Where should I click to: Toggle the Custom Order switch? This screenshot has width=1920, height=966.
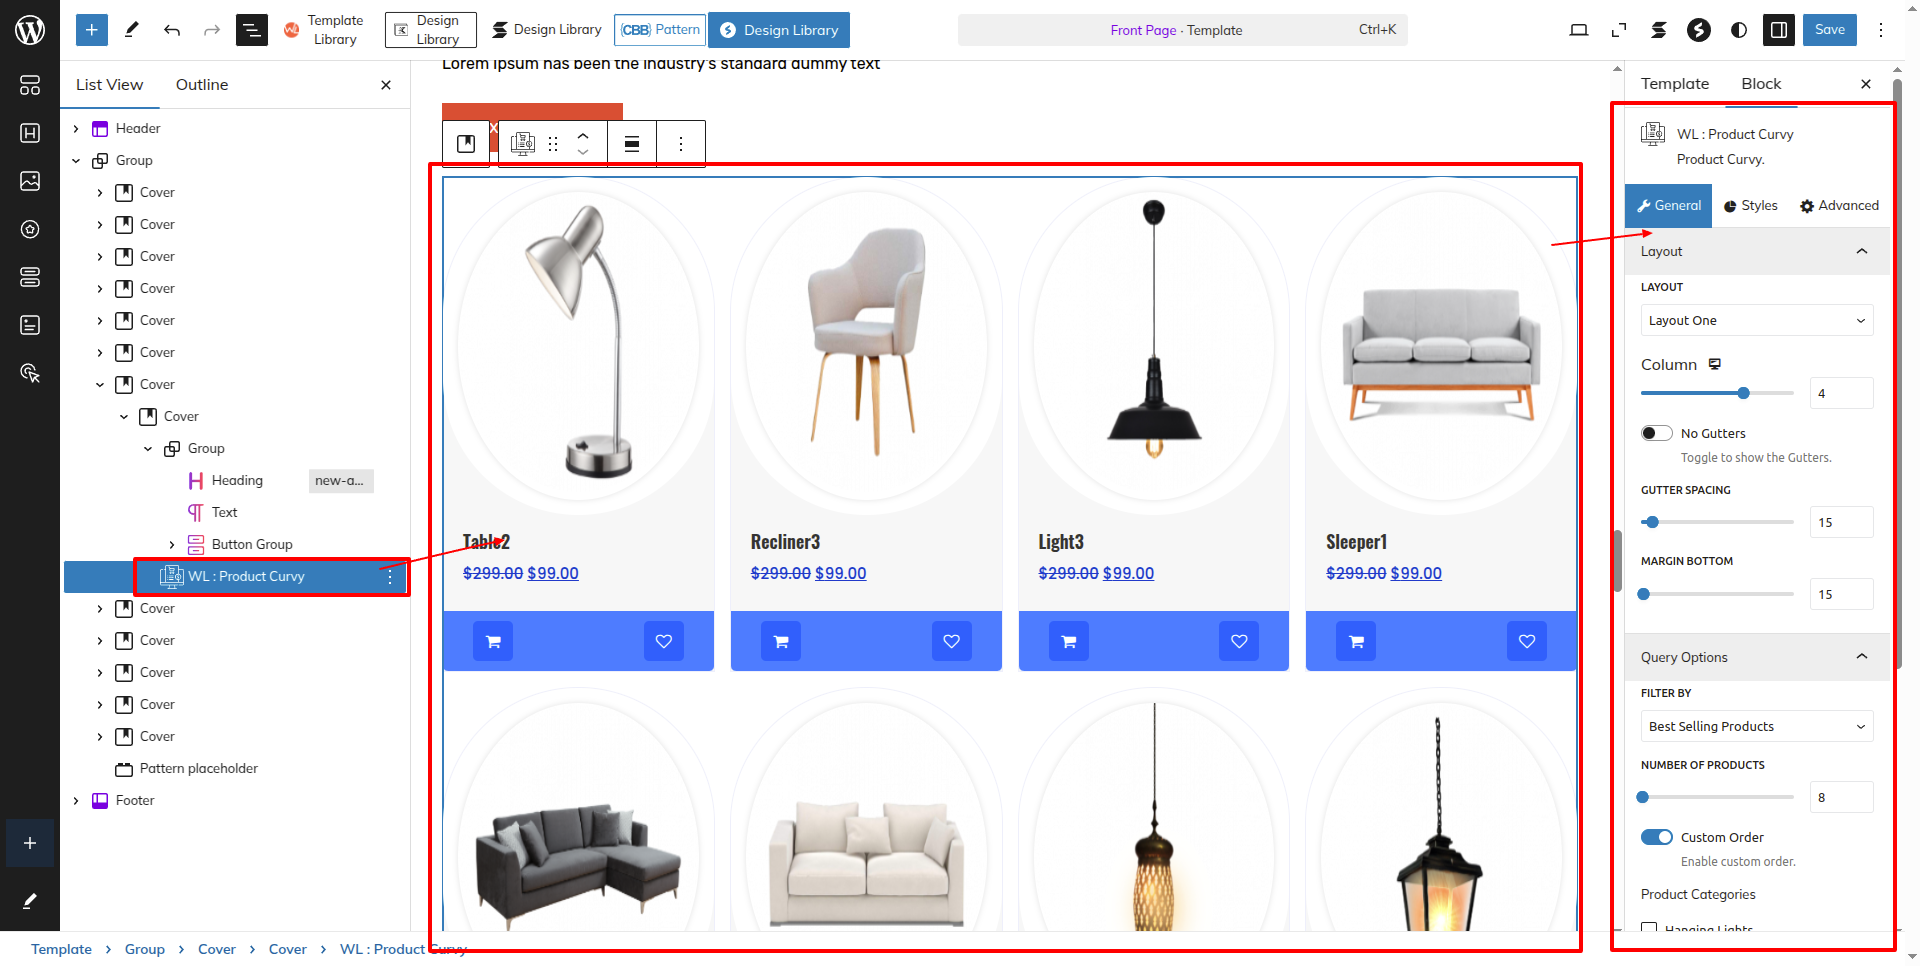[1657, 838]
